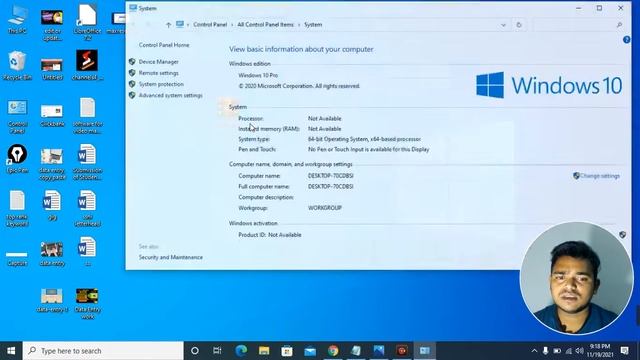Open Mail app from taskbar

310,351
